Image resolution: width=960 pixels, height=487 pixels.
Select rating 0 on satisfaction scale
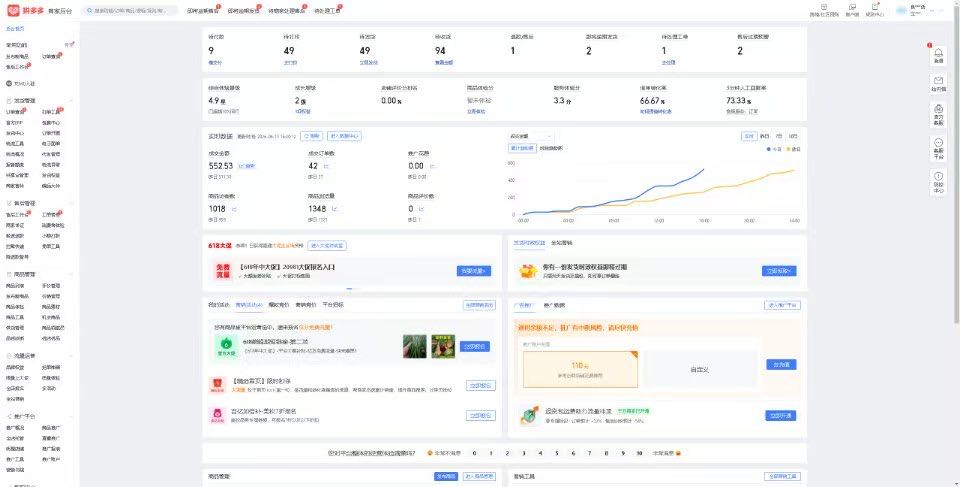[474, 453]
